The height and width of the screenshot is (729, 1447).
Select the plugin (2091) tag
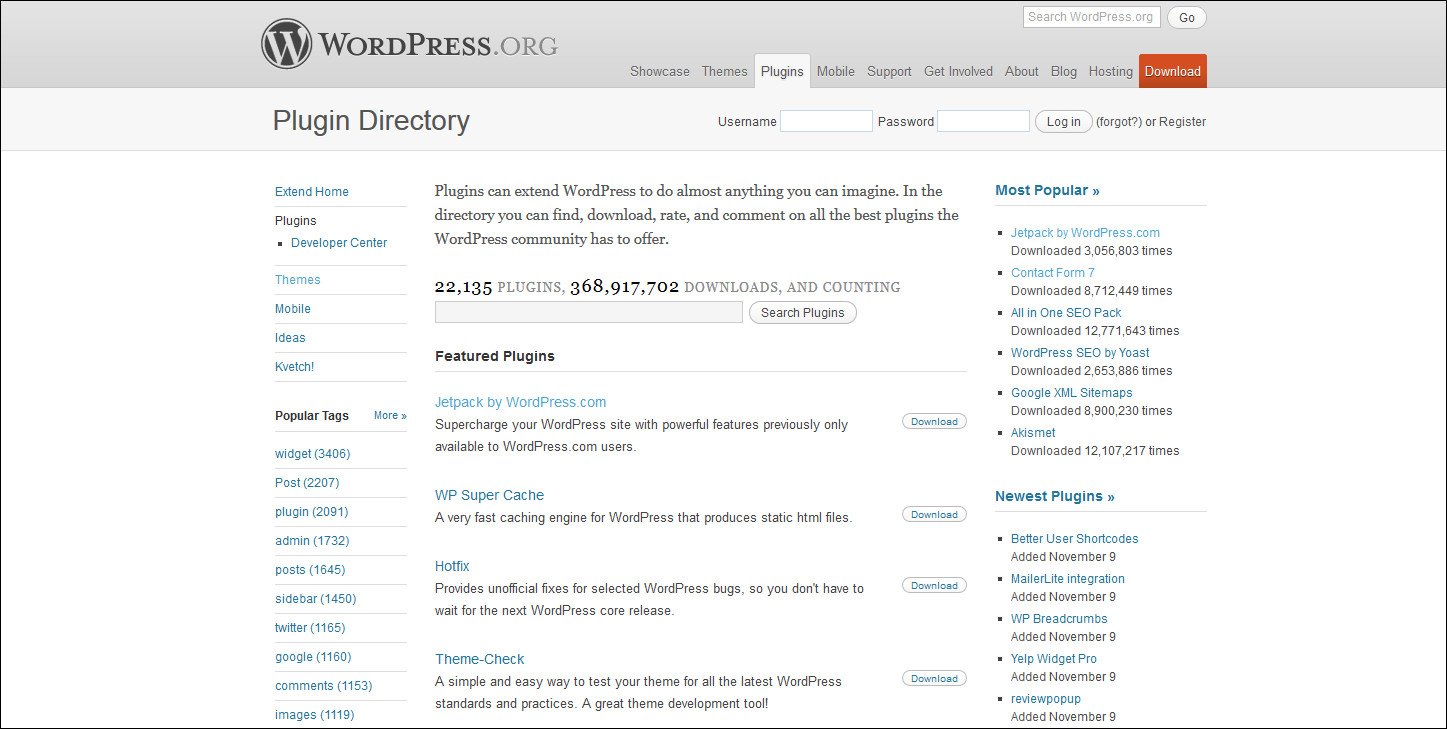point(312,512)
